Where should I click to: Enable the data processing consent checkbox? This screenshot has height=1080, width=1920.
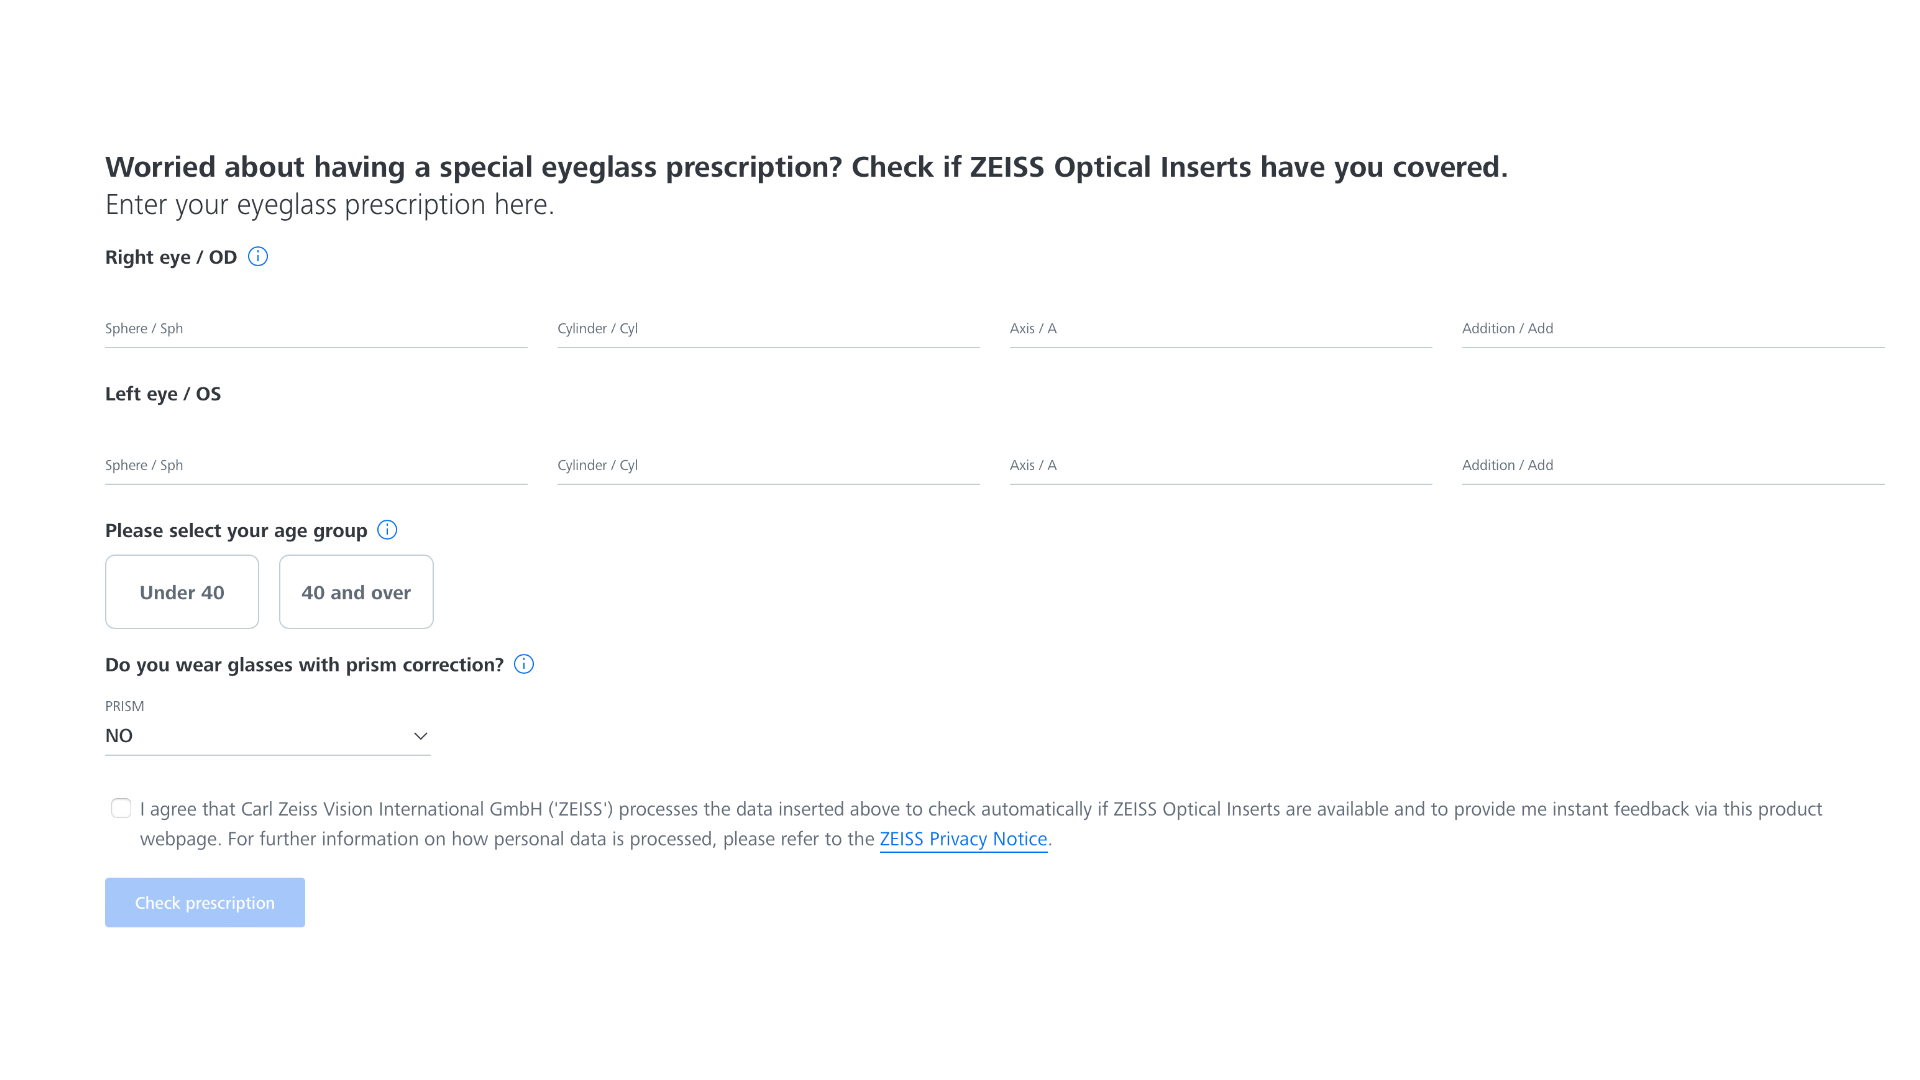coord(119,808)
